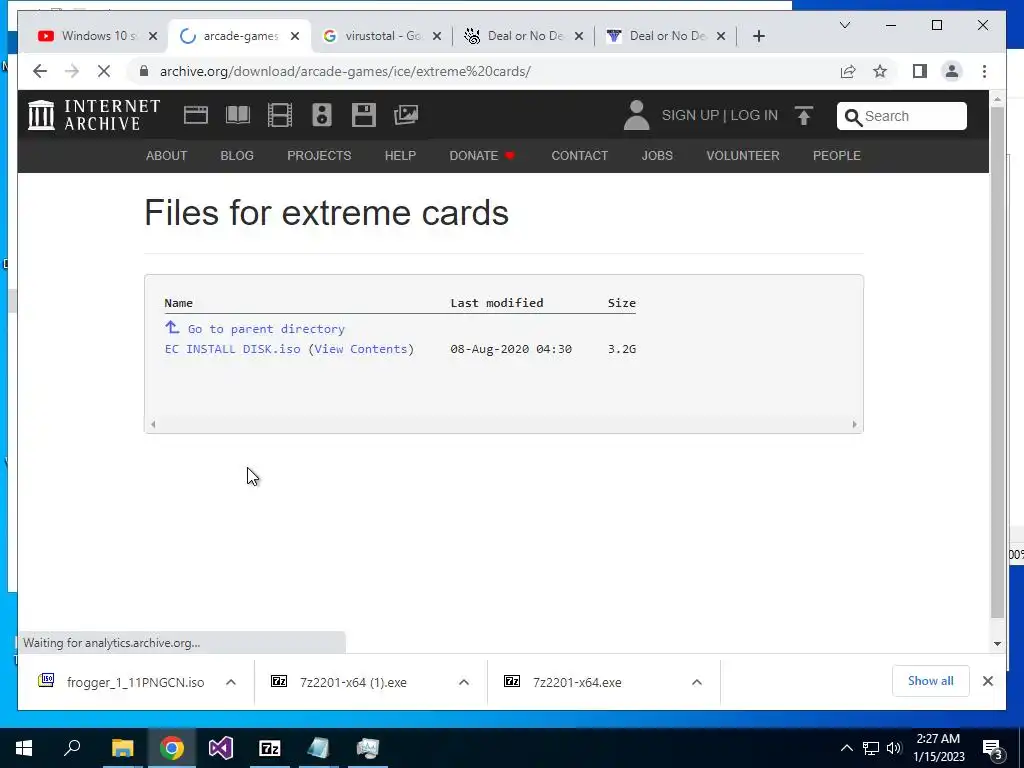The image size is (1024, 768).
Task: Open HELP in the navigation menu
Action: point(400,155)
